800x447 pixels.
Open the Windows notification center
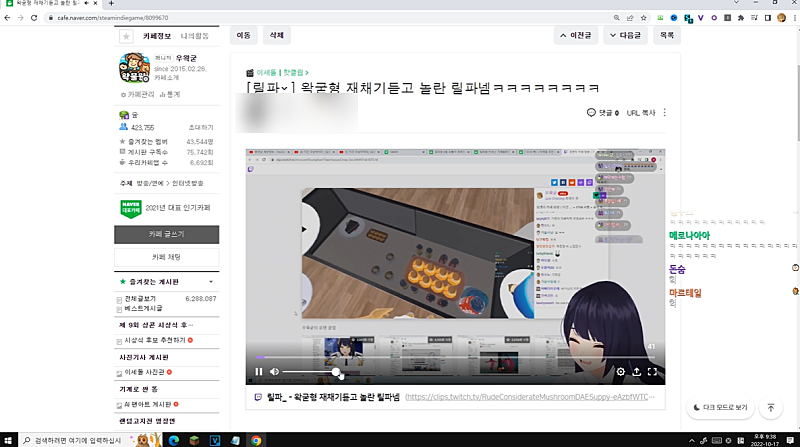coord(790,440)
